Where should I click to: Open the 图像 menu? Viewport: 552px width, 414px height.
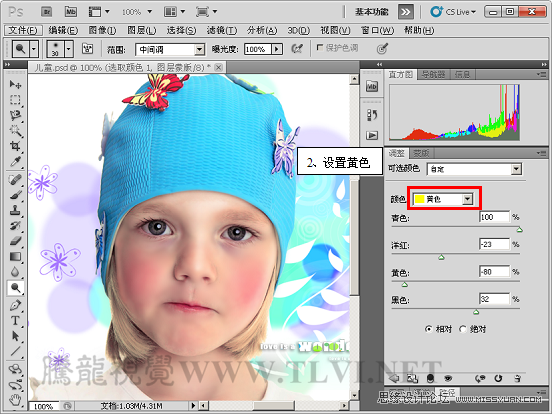[x=102, y=30]
